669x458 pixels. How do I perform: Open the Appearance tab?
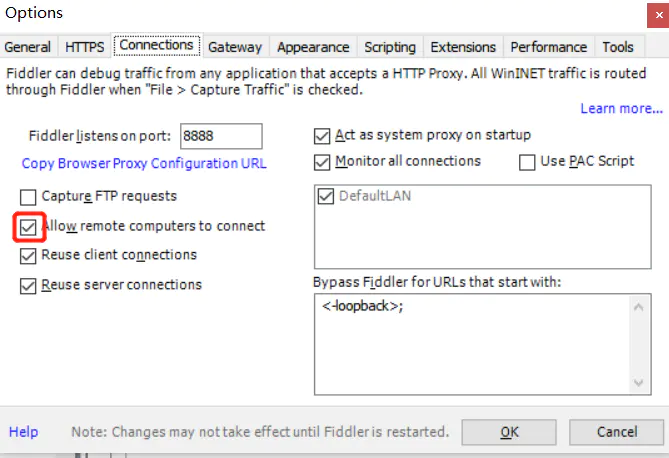313,47
